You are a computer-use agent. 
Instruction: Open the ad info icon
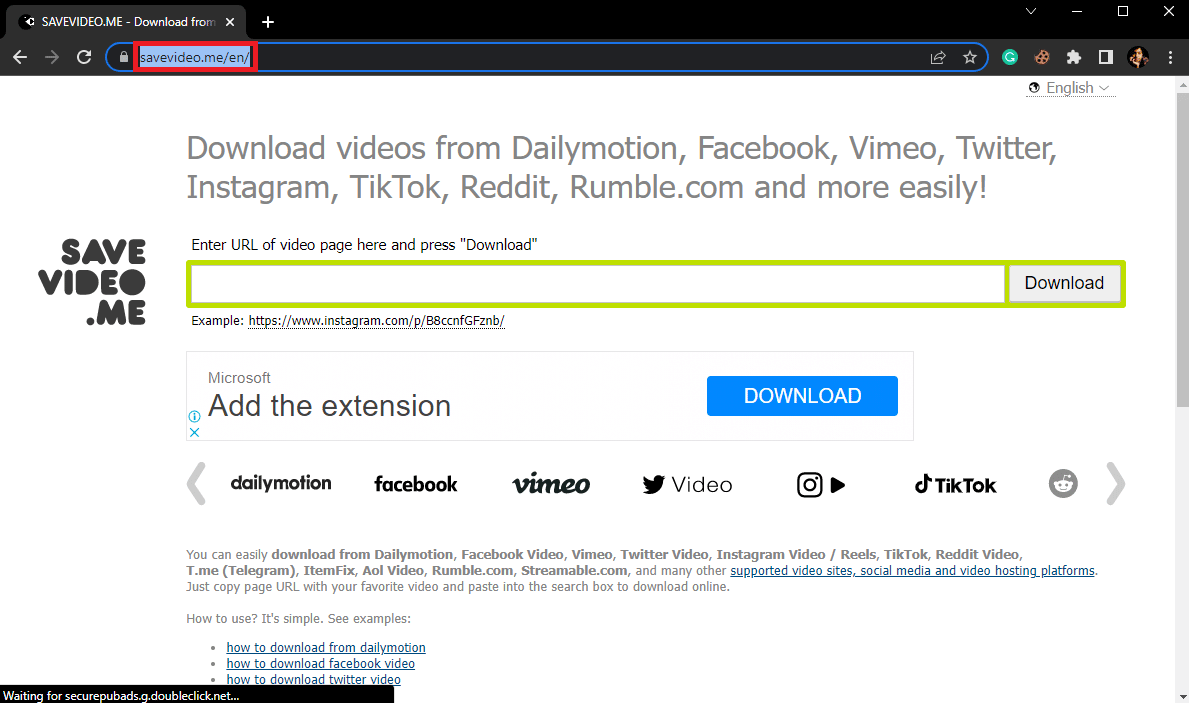[194, 416]
